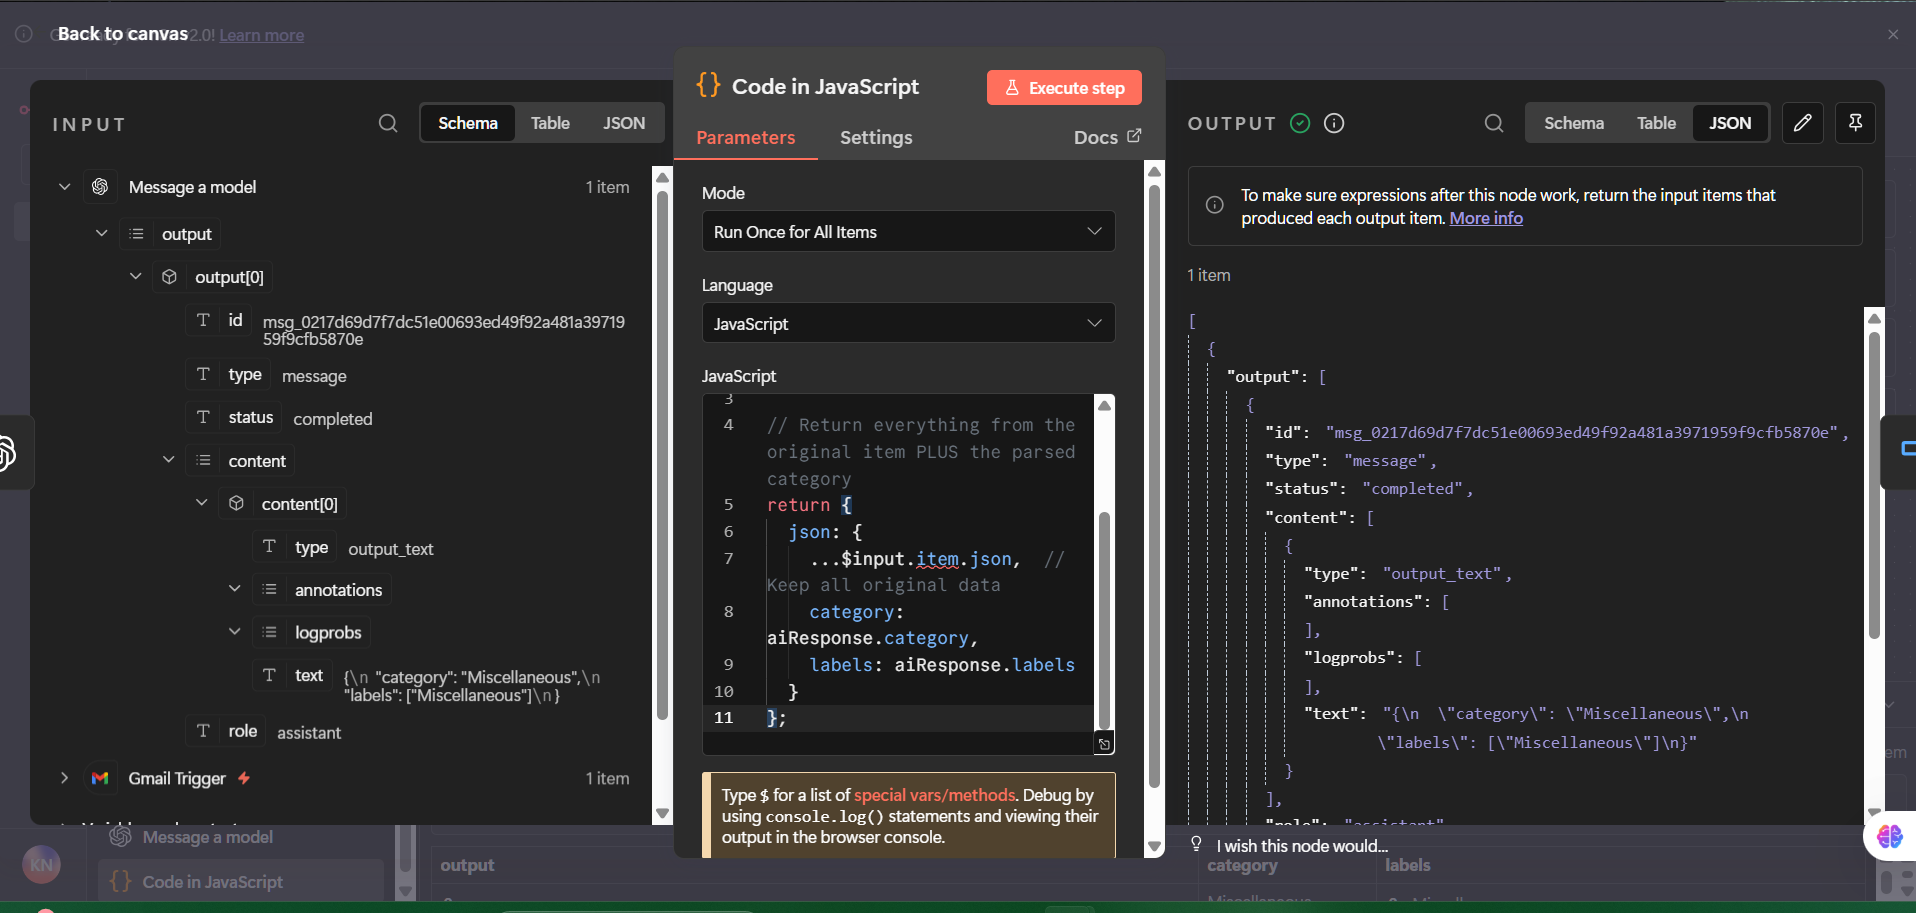Open the More info link

[1486, 218]
